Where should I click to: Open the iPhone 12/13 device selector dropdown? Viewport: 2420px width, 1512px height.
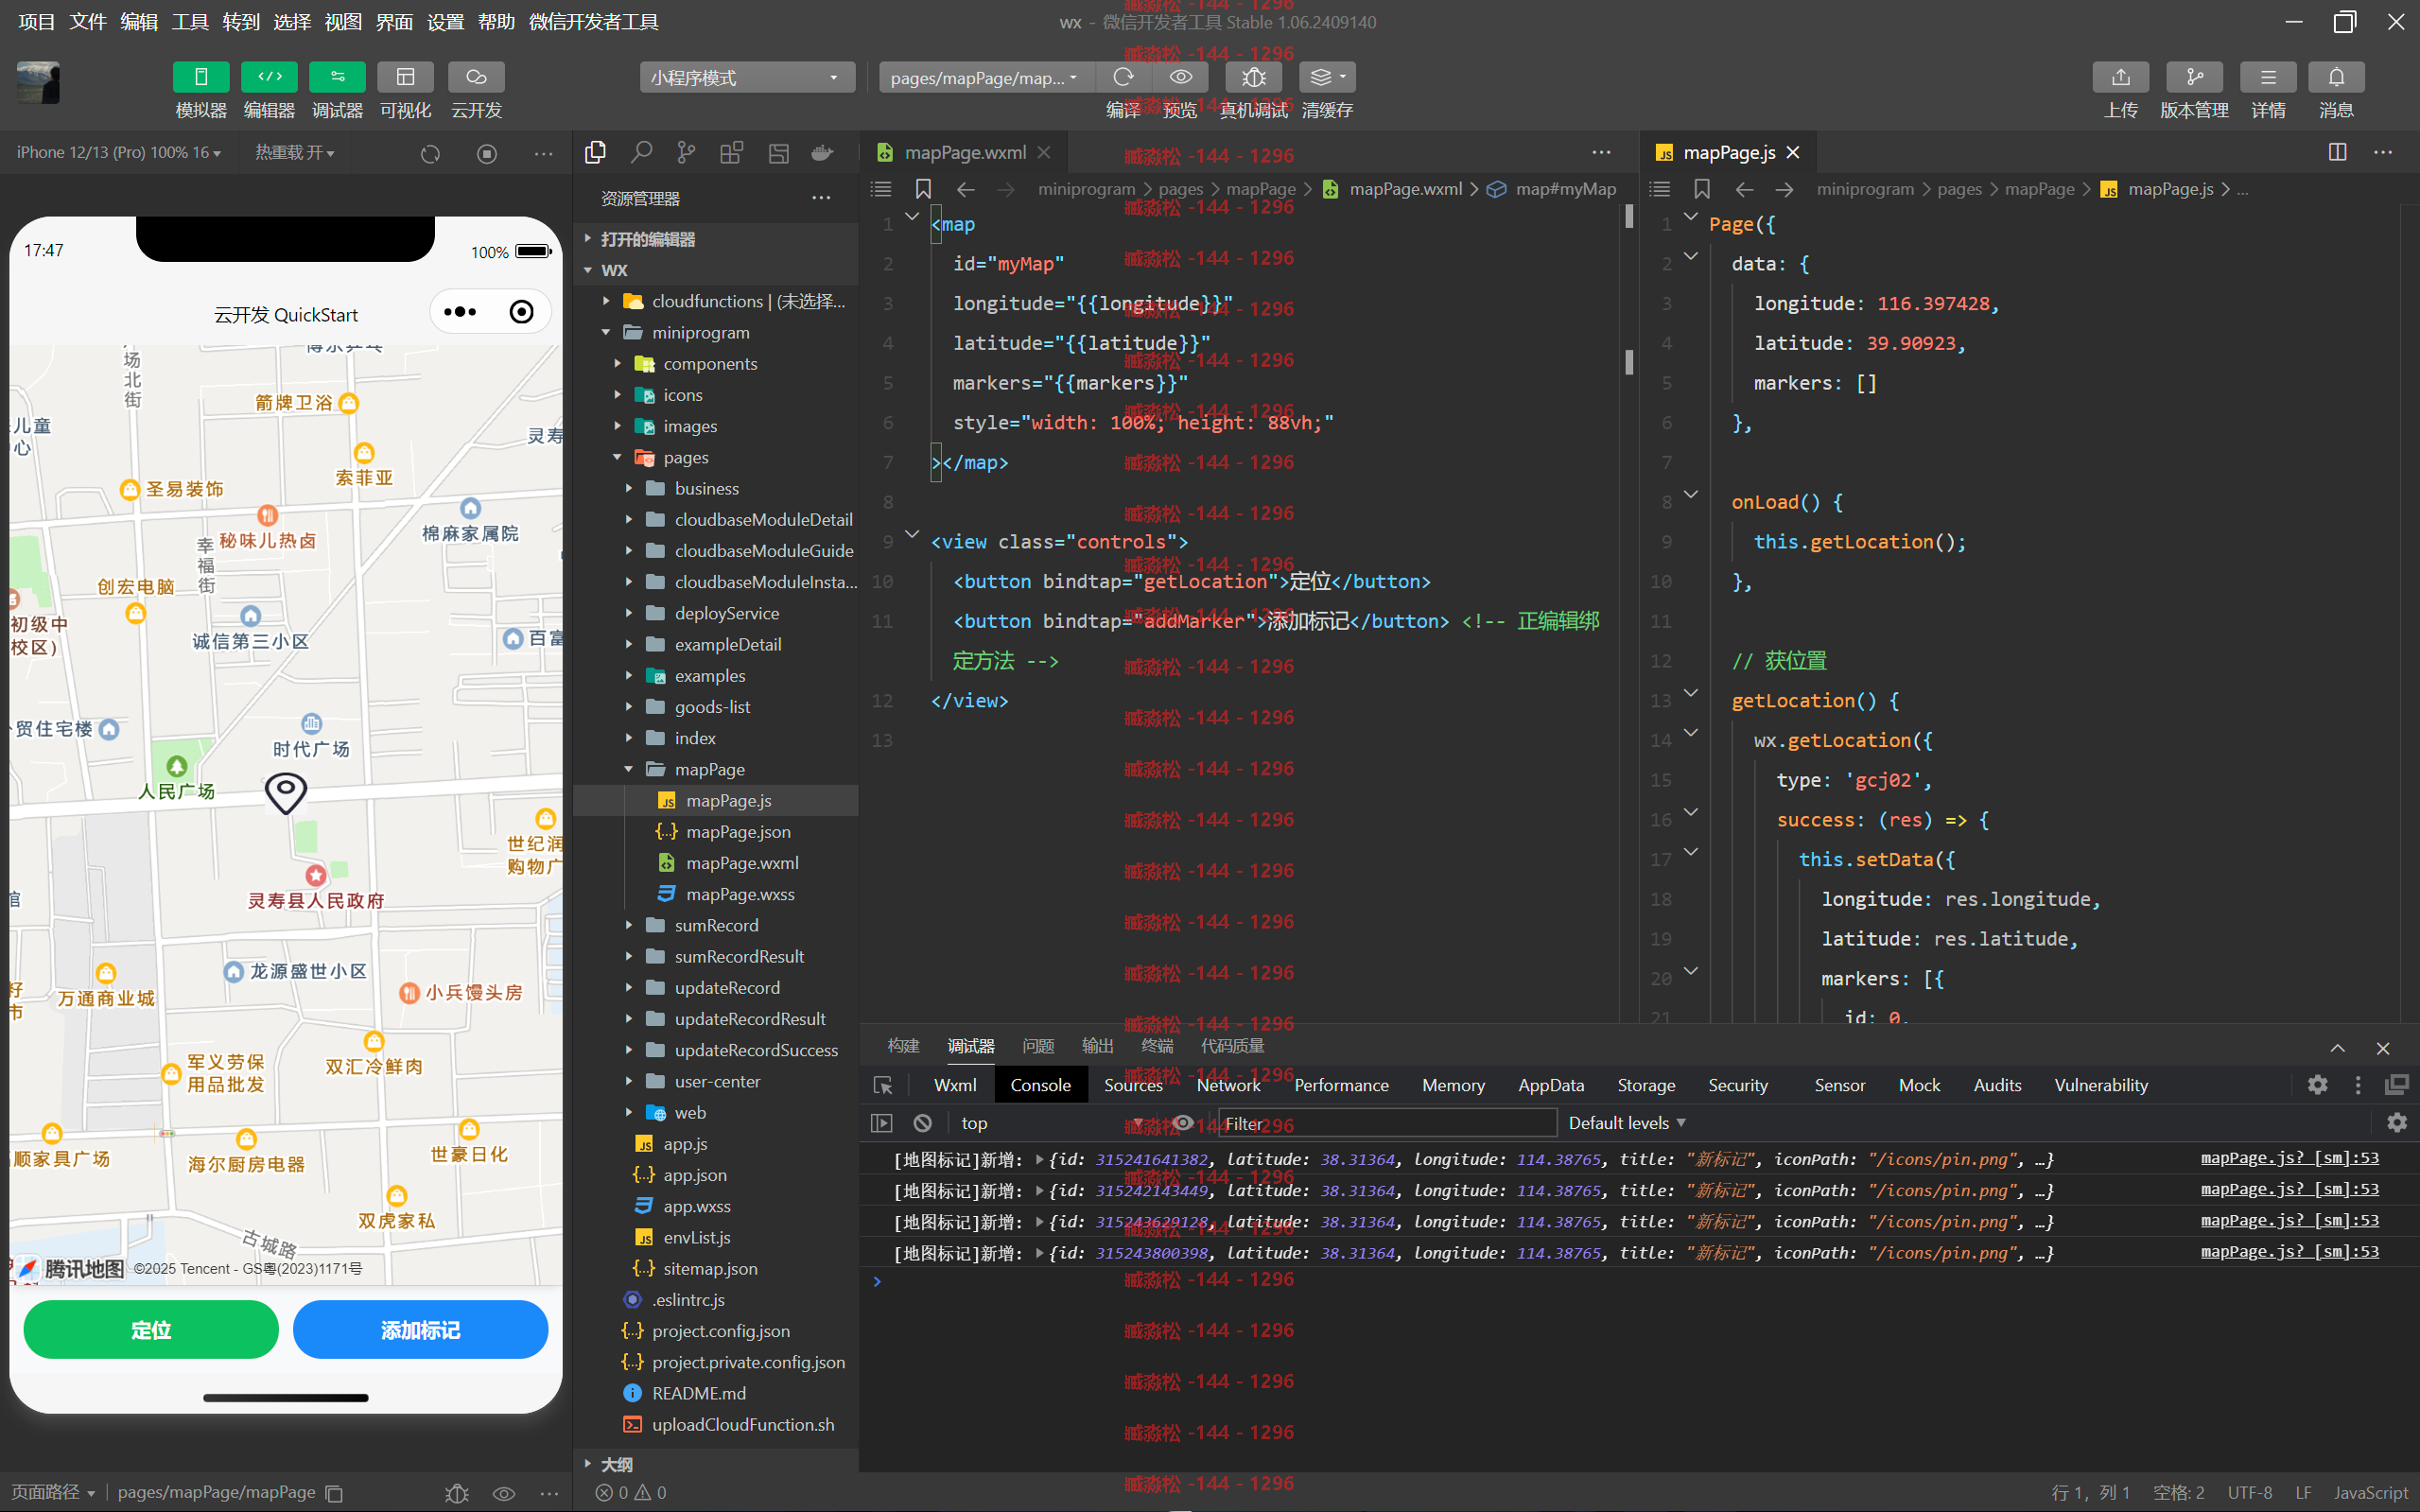coord(118,152)
